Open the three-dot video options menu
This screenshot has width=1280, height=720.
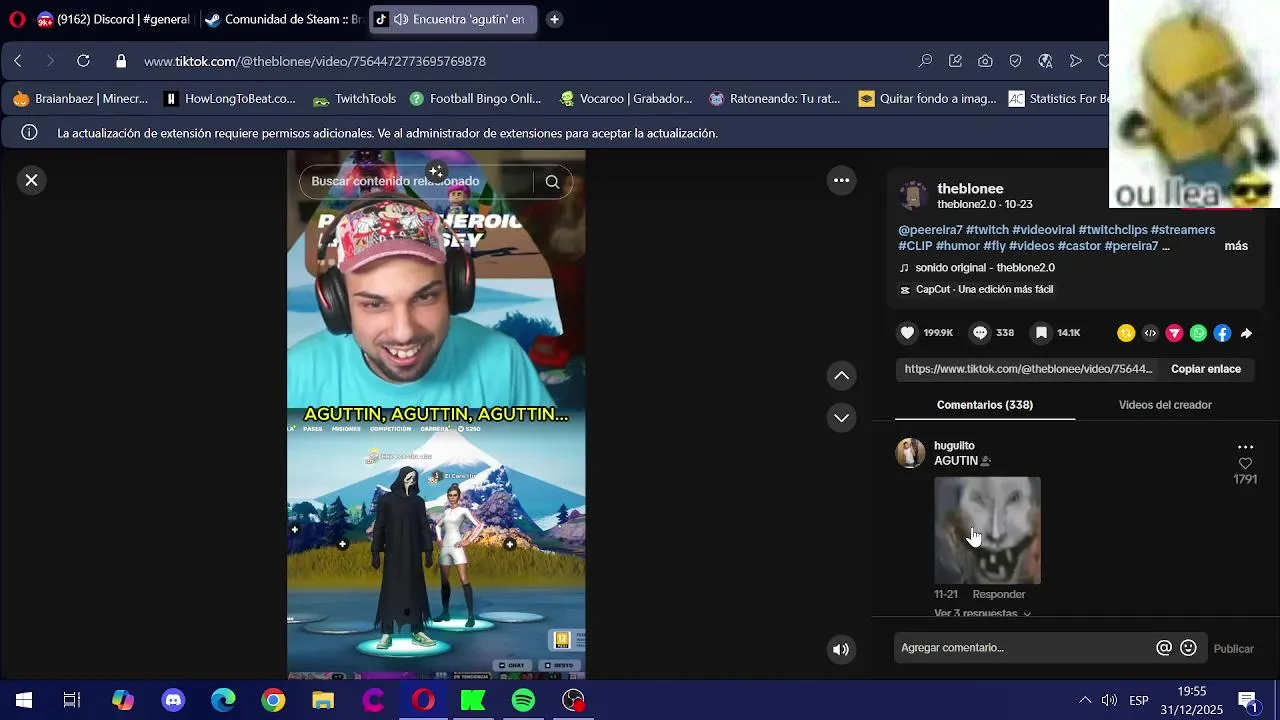(x=841, y=180)
